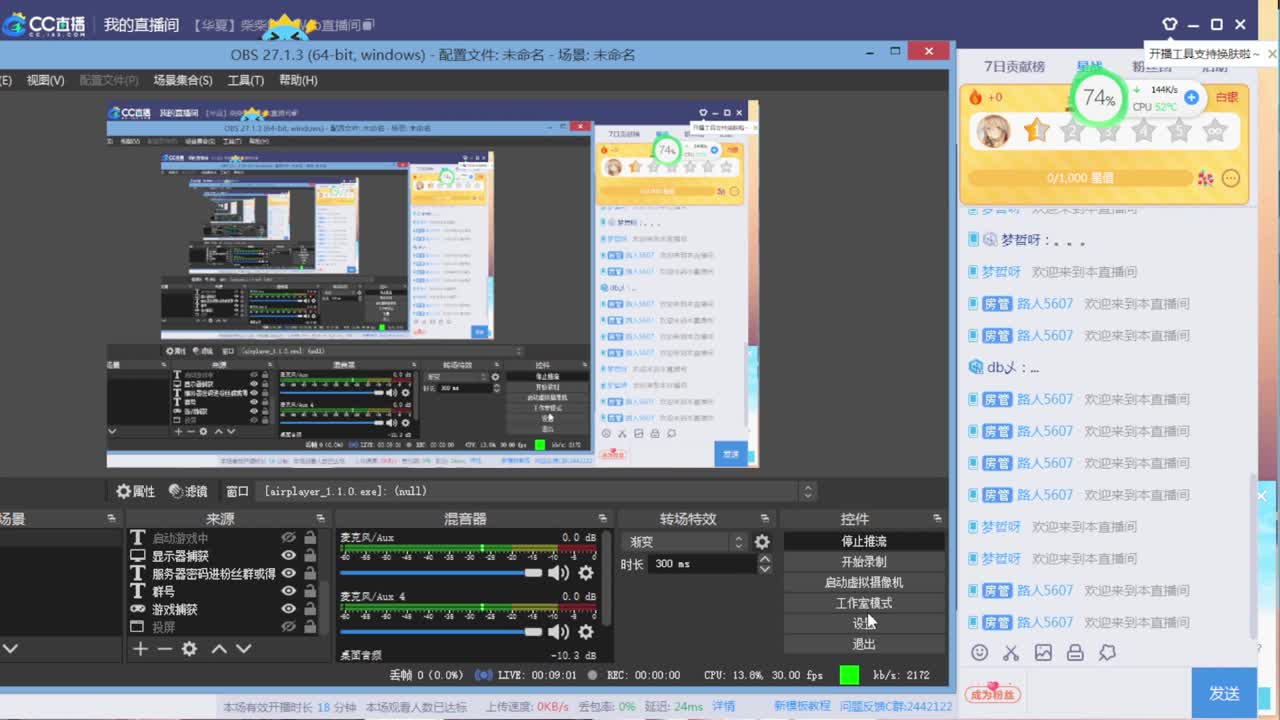Click the scissors screenshot icon in chat

click(1011, 652)
